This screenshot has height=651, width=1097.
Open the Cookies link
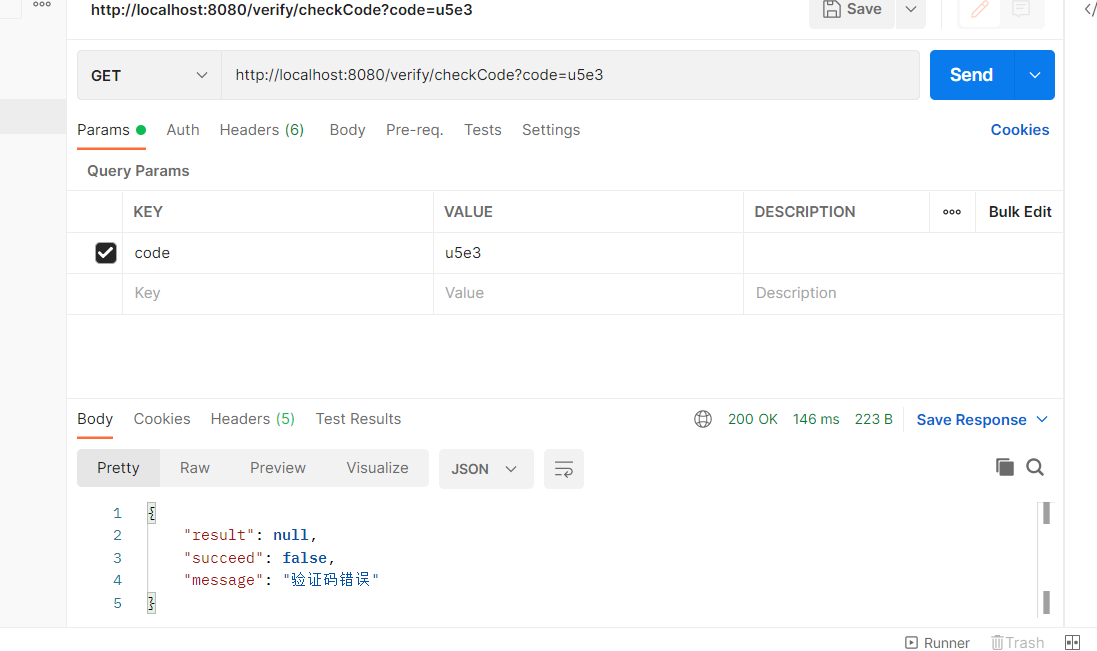(x=1019, y=130)
